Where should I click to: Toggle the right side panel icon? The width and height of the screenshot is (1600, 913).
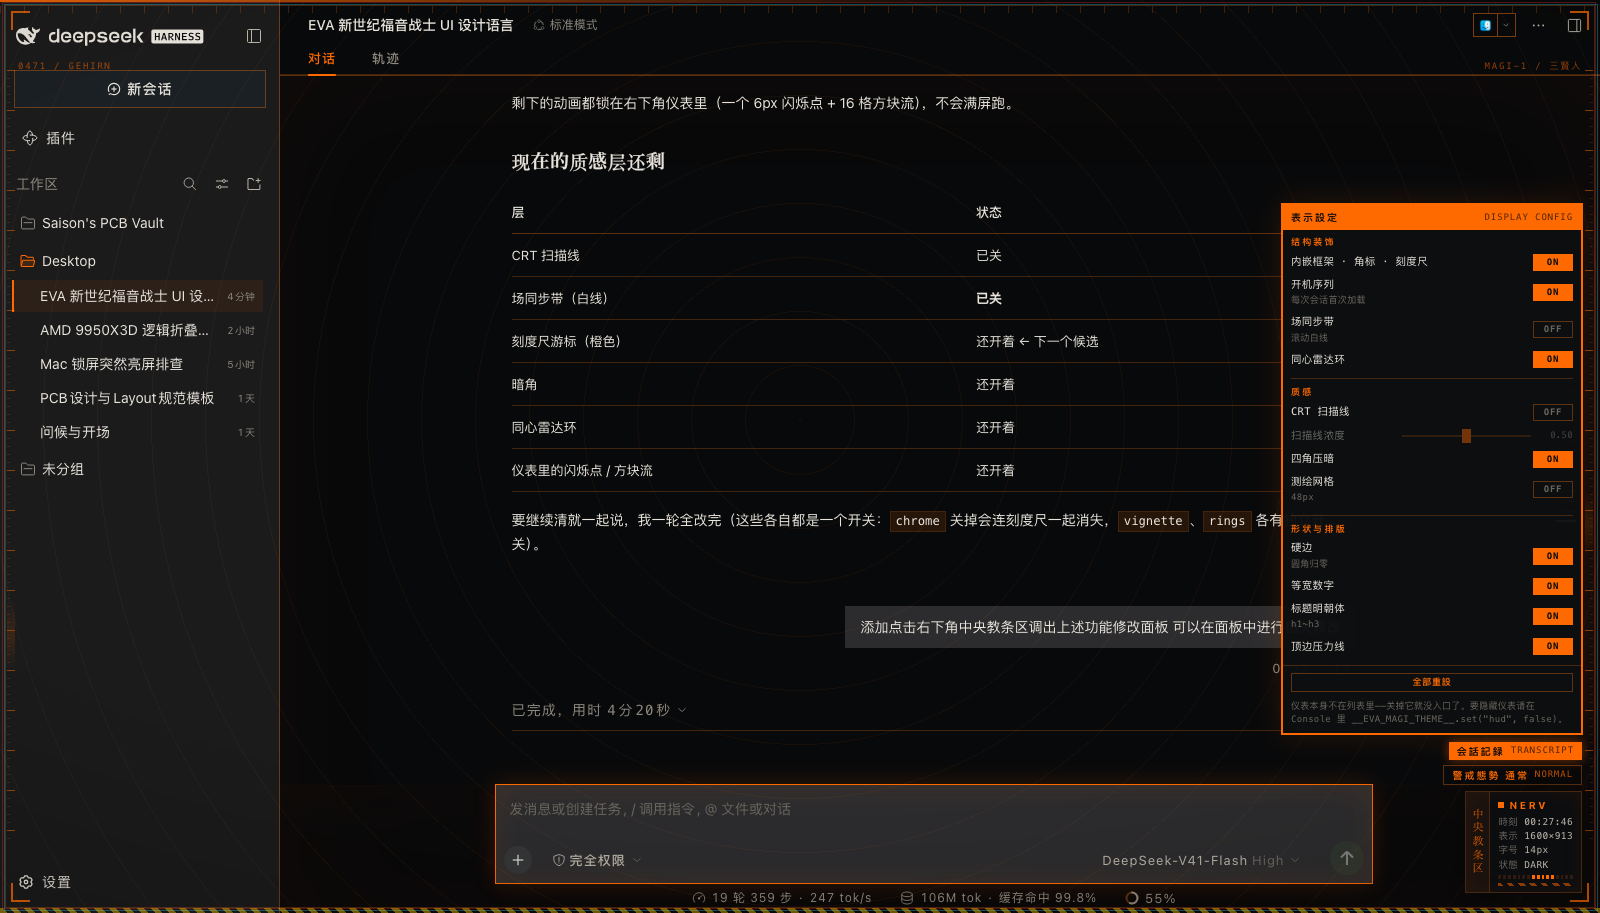1574,25
